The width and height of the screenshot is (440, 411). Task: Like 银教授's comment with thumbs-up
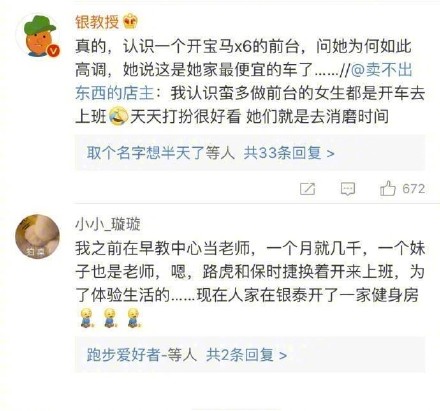click(388, 188)
